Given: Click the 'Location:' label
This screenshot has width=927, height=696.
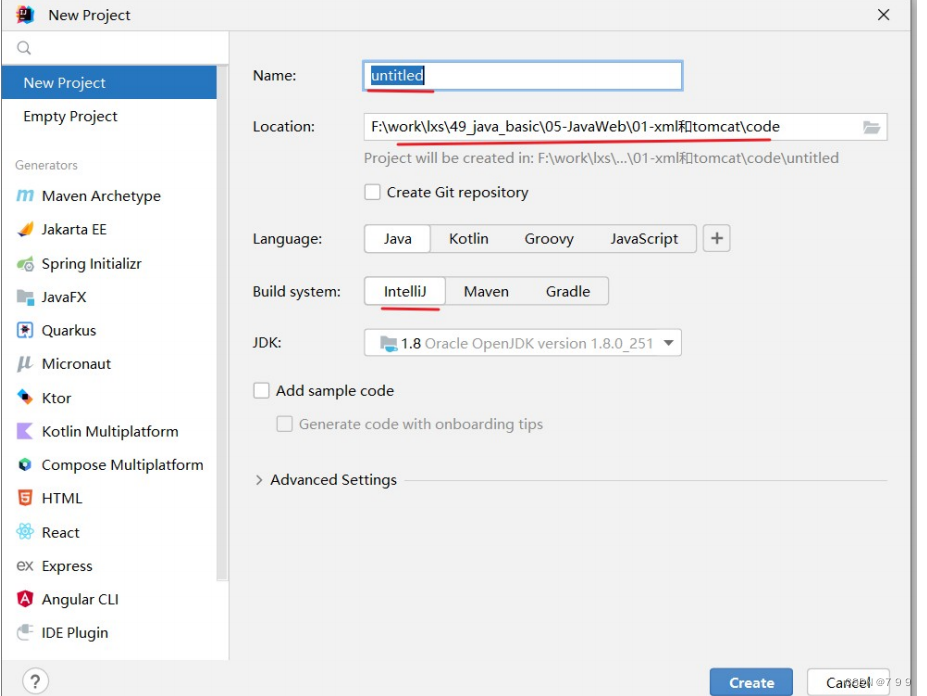Looking at the screenshot, I should coord(284,127).
